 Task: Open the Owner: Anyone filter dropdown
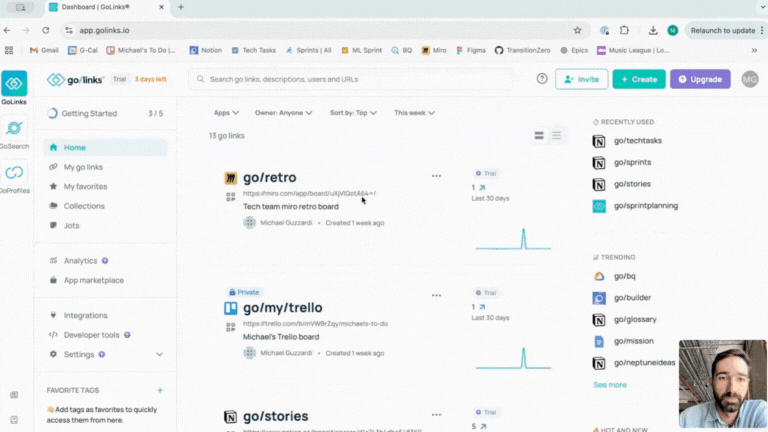click(x=284, y=113)
